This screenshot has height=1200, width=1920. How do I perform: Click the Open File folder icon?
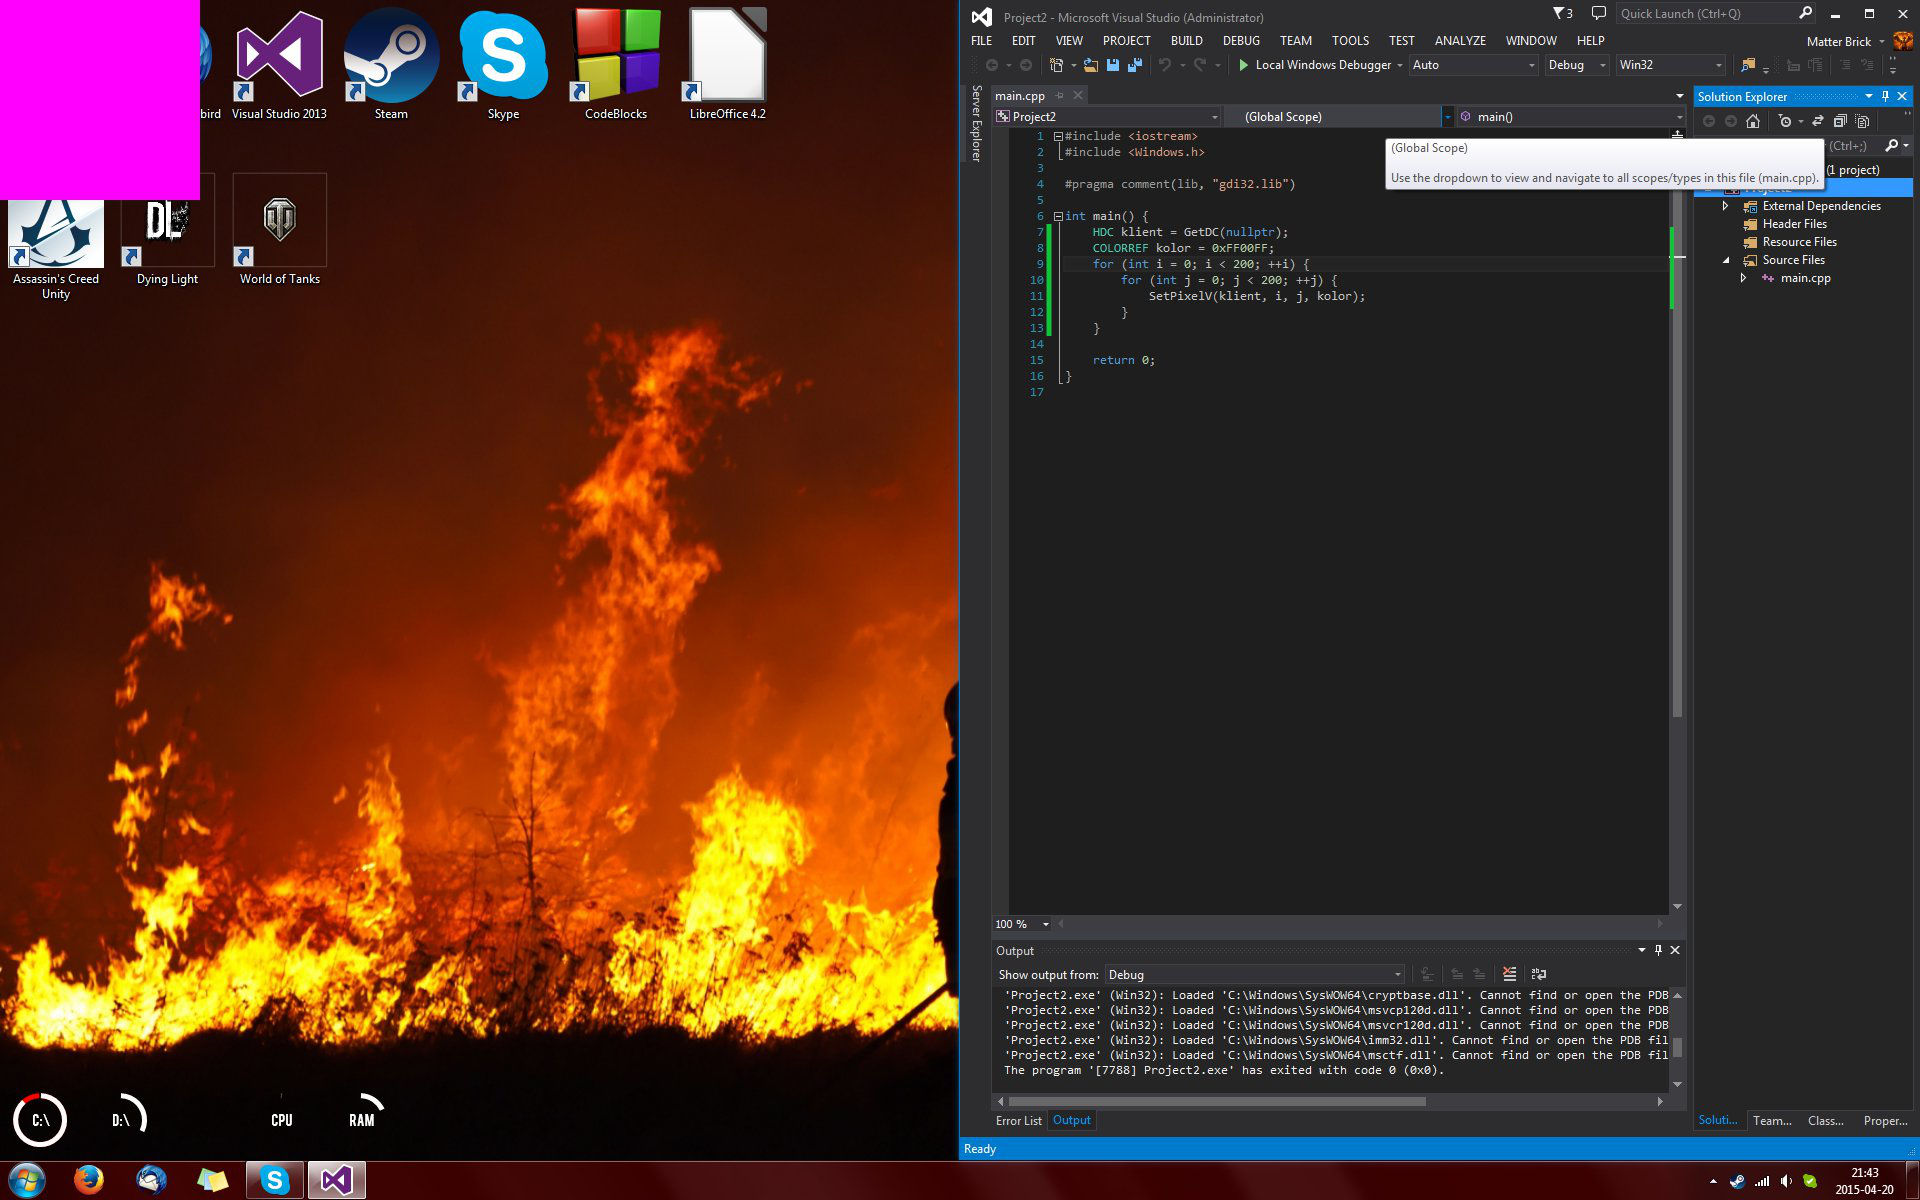1091,65
